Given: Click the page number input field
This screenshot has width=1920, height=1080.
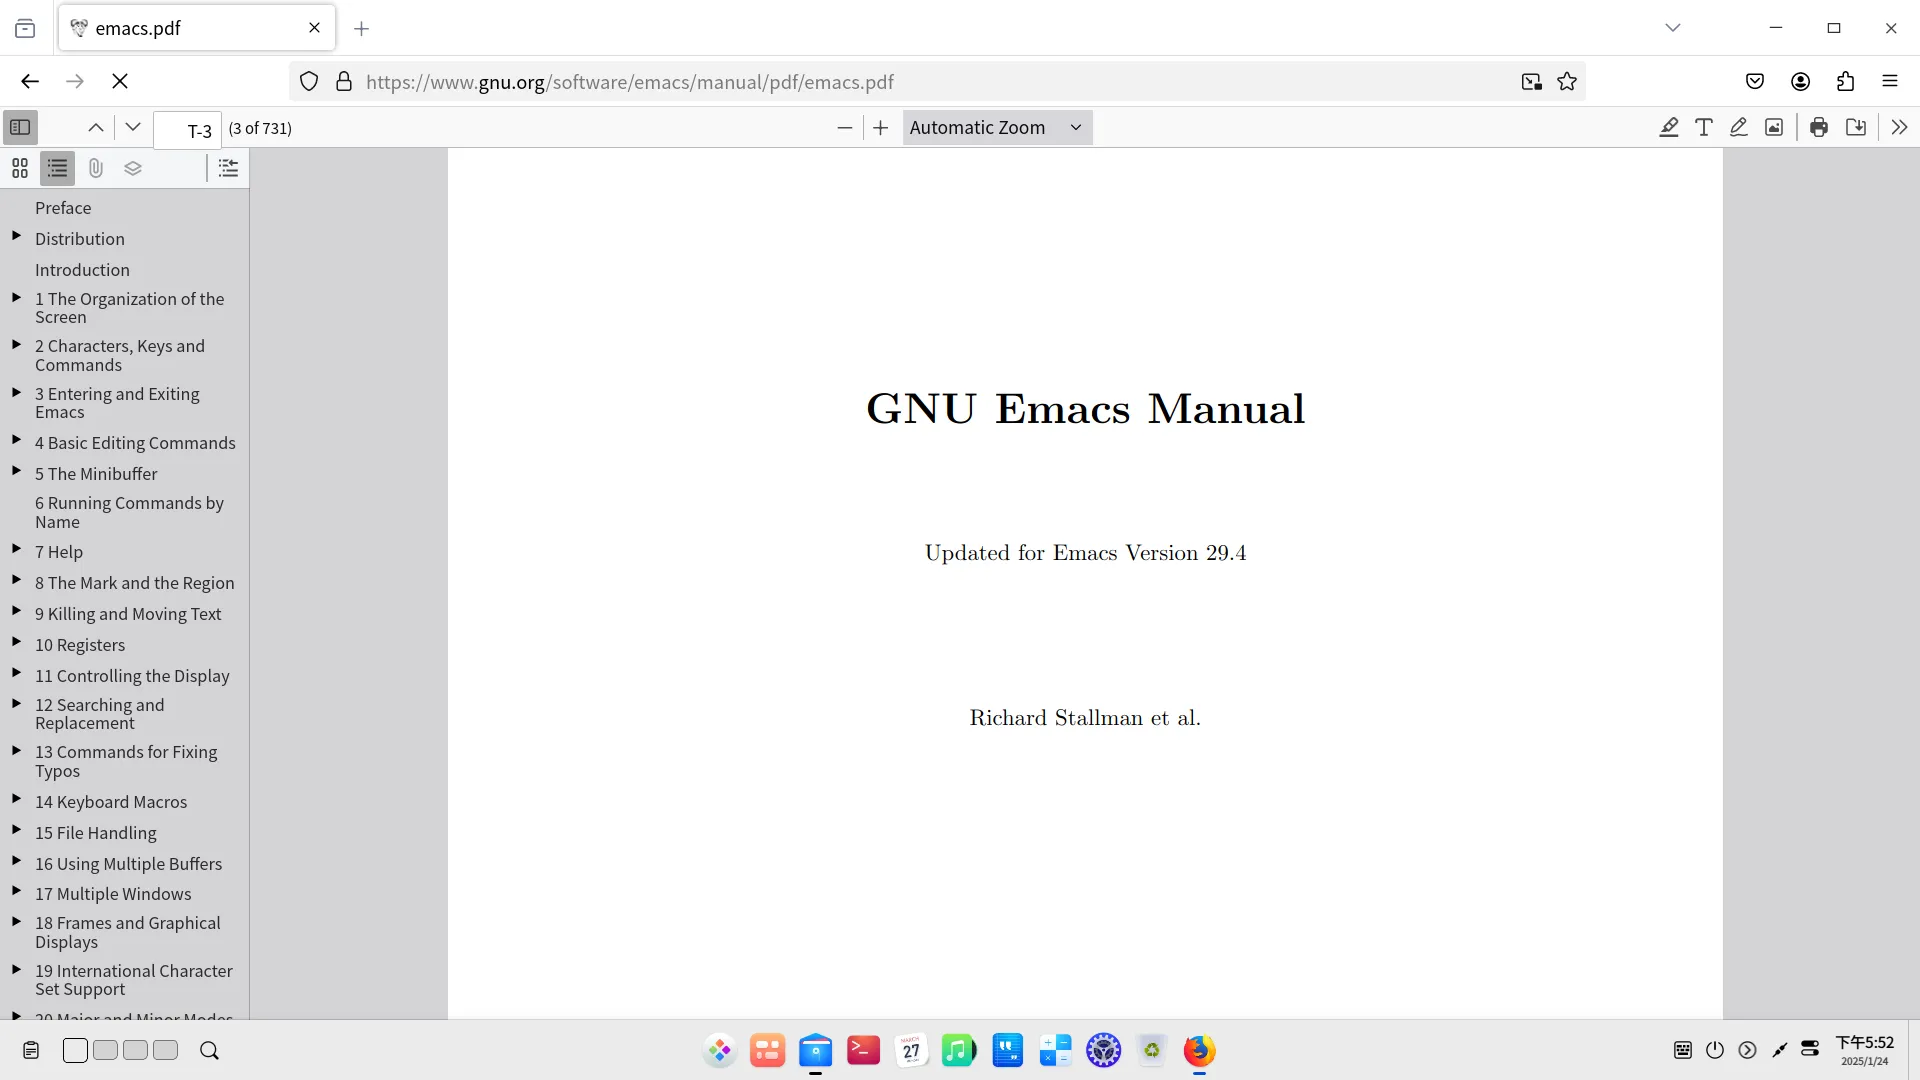Looking at the screenshot, I should tap(188, 130).
